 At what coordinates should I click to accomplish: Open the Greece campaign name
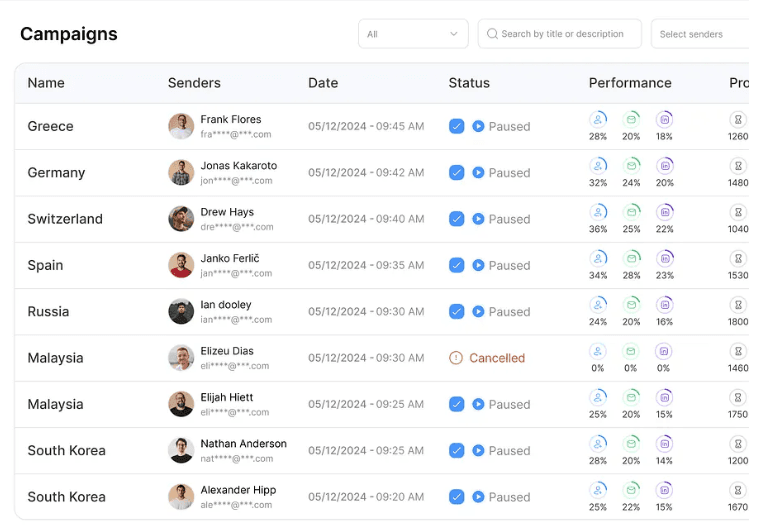pyautogui.click(x=50, y=126)
